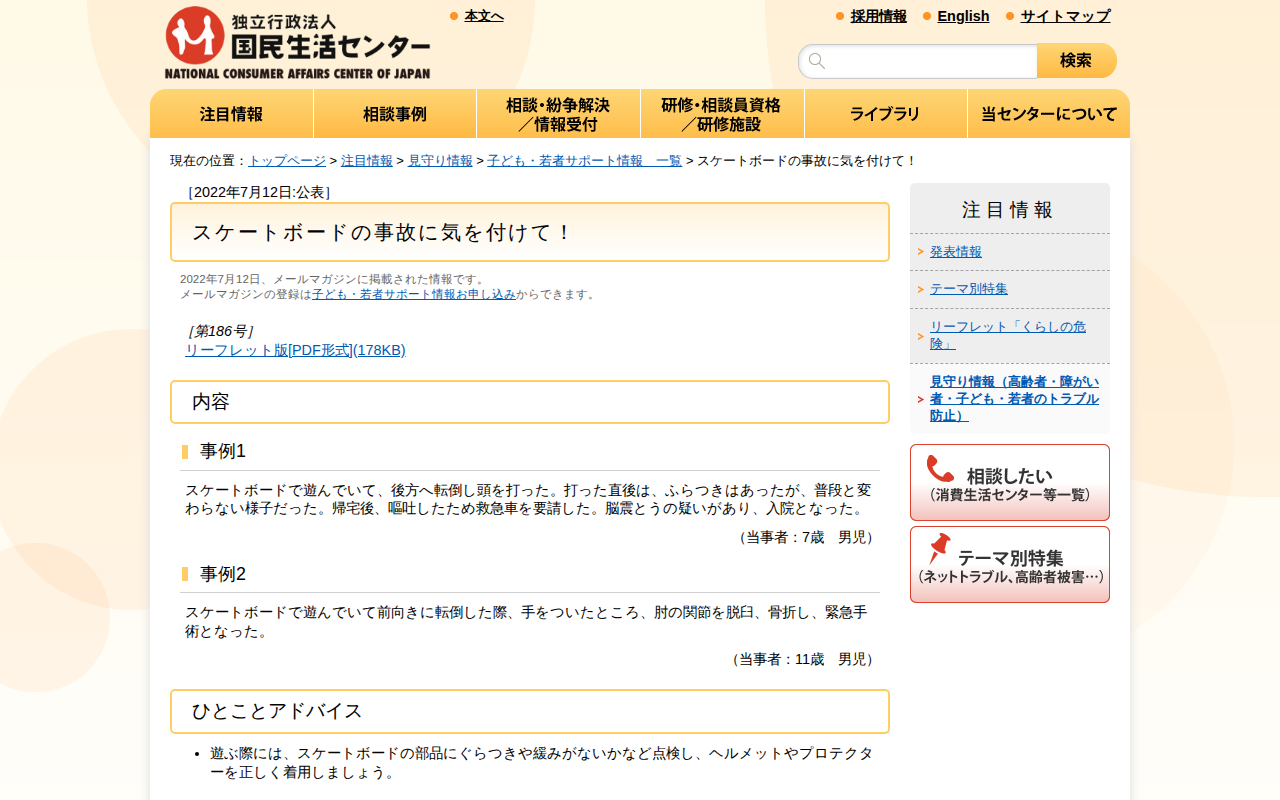Open the ライブラリ navigation tab
The width and height of the screenshot is (1280, 800).
click(x=886, y=114)
